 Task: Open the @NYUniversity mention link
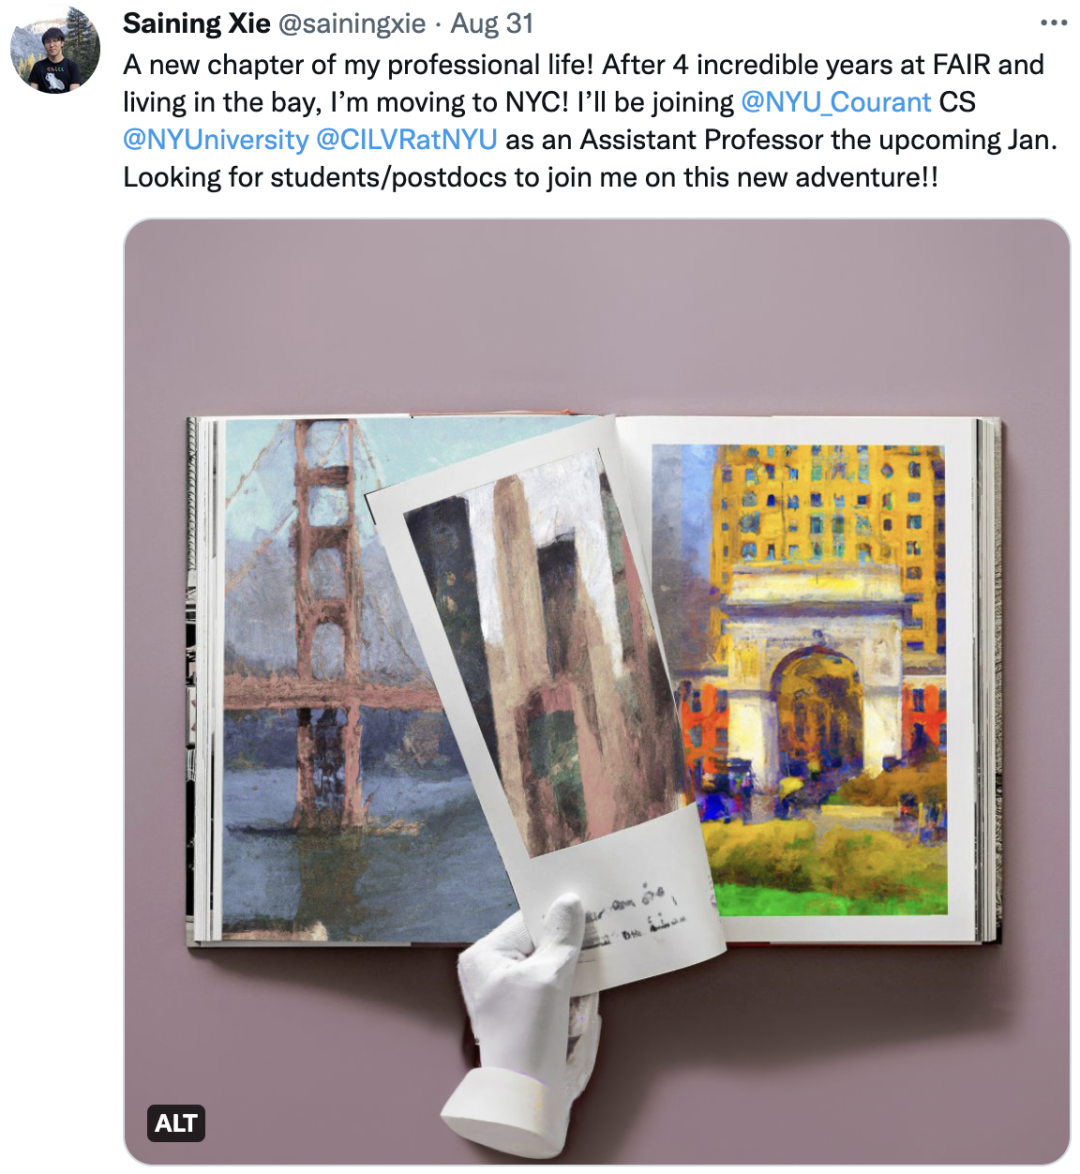216,140
